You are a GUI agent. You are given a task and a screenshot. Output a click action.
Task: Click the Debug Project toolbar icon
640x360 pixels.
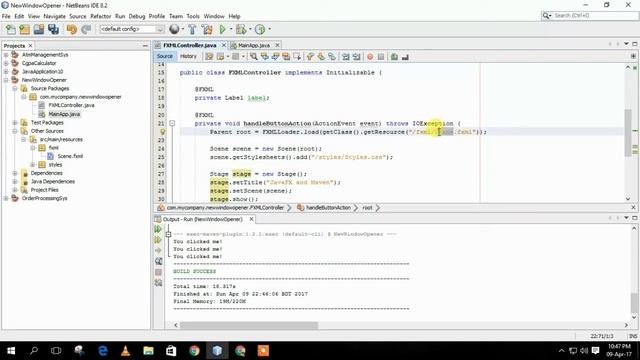(x=240, y=29)
